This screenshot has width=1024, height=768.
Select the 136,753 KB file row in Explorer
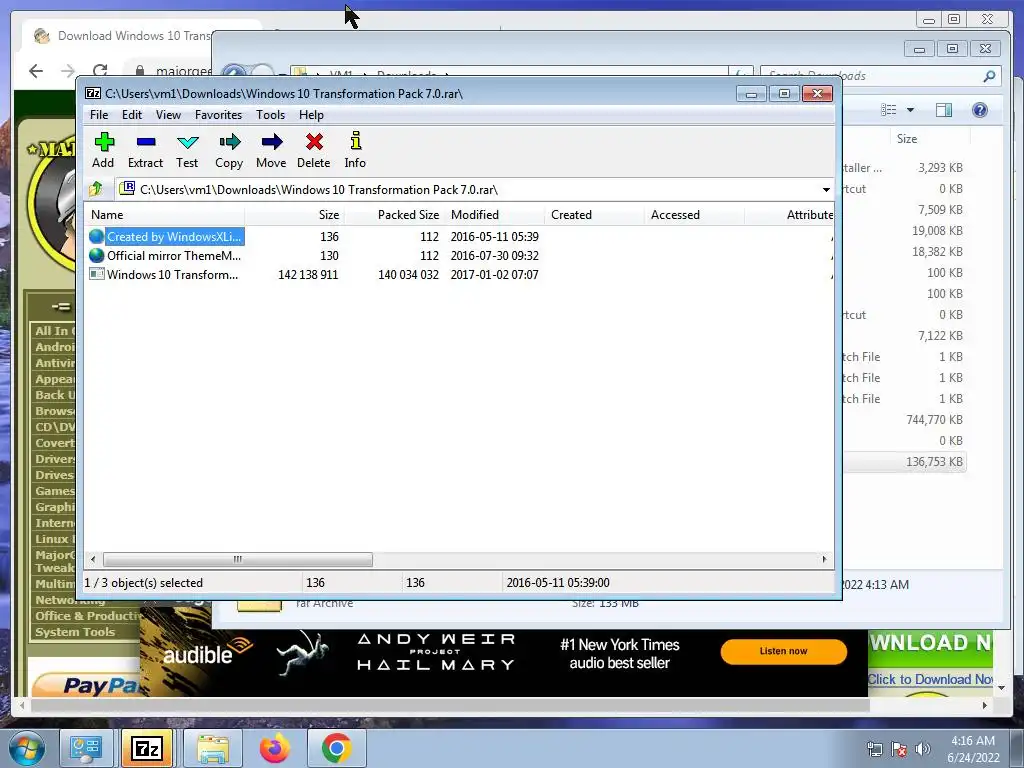pos(904,462)
